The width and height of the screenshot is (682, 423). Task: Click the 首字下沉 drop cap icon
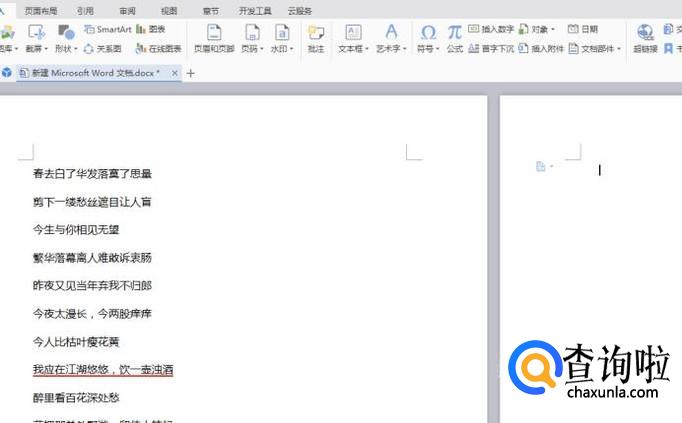490,48
